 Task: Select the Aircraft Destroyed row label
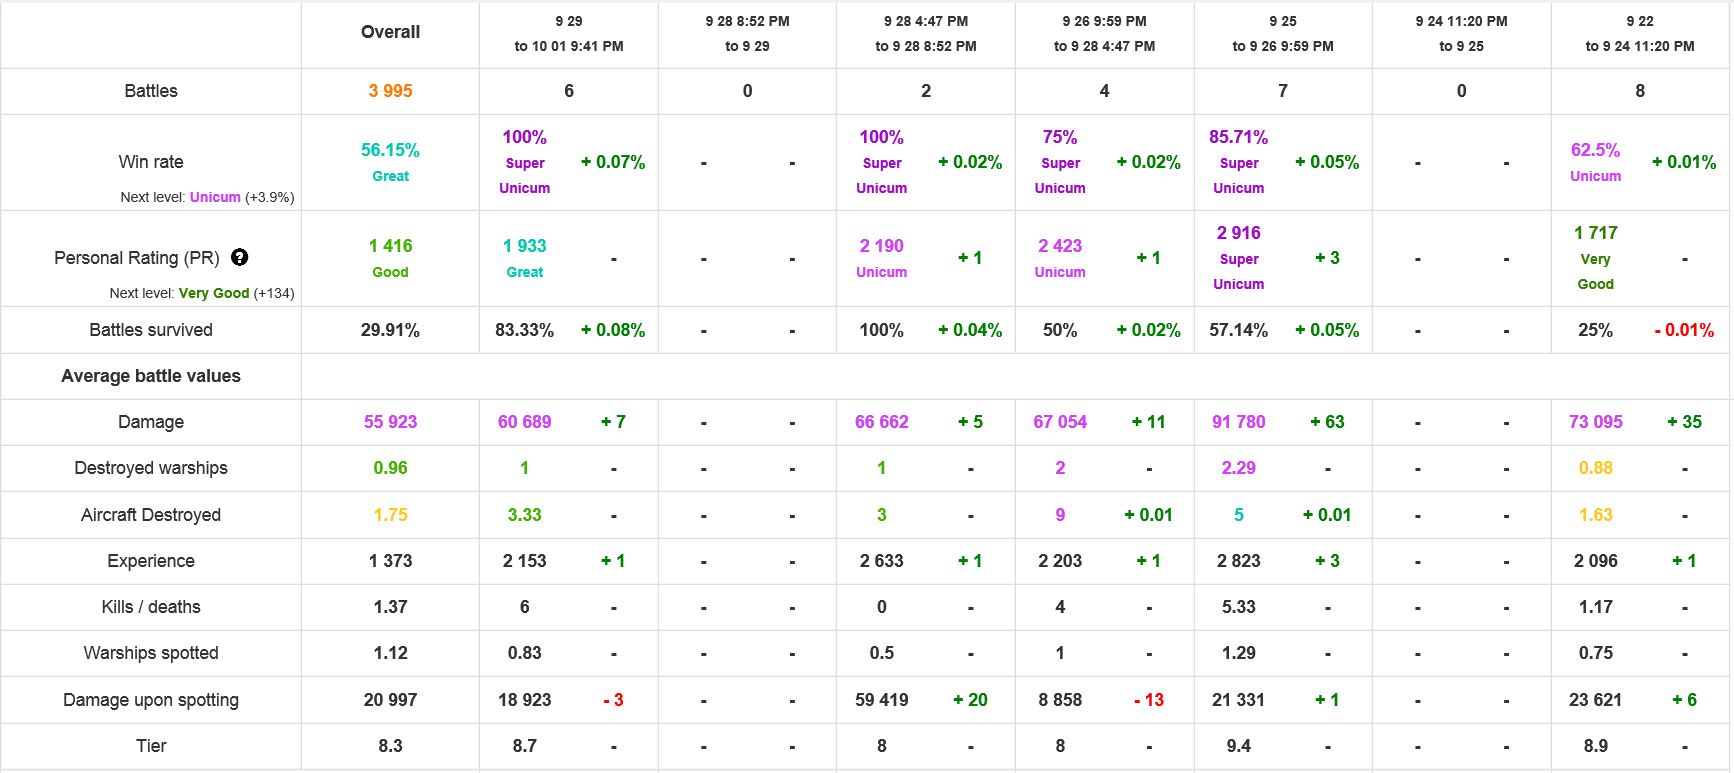(x=151, y=515)
